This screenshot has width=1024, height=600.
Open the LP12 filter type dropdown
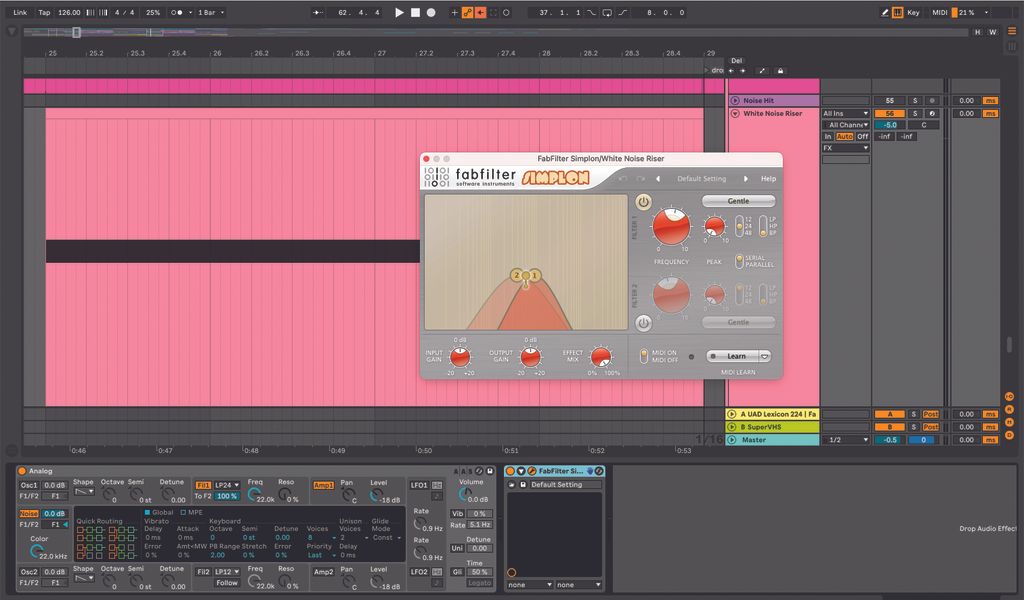[x=227, y=572]
